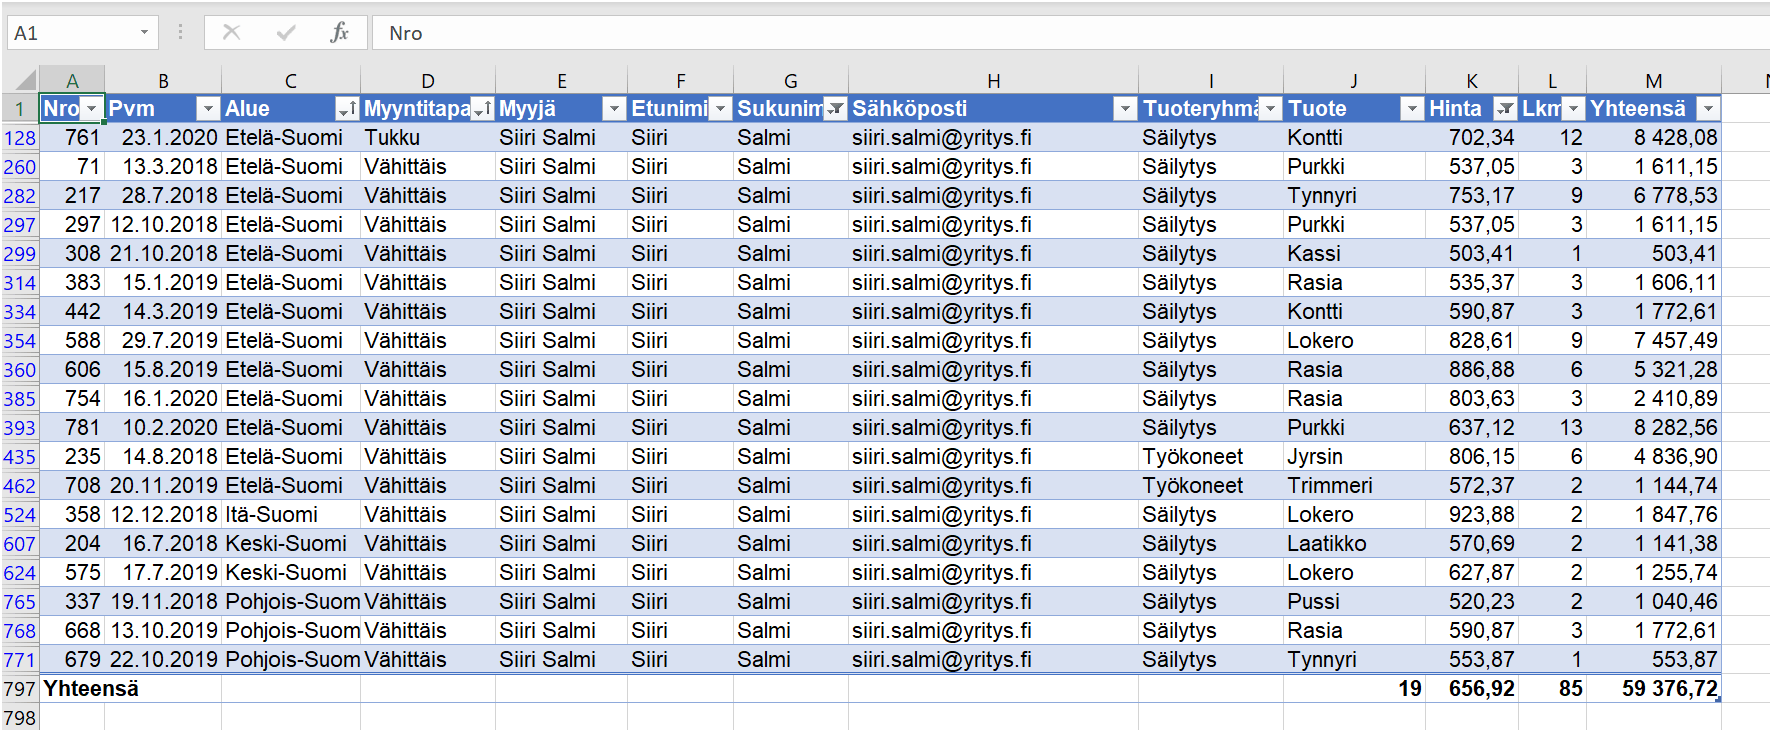Select row header 435
Image resolution: width=1772 pixels, height=732 pixels.
point(20,457)
